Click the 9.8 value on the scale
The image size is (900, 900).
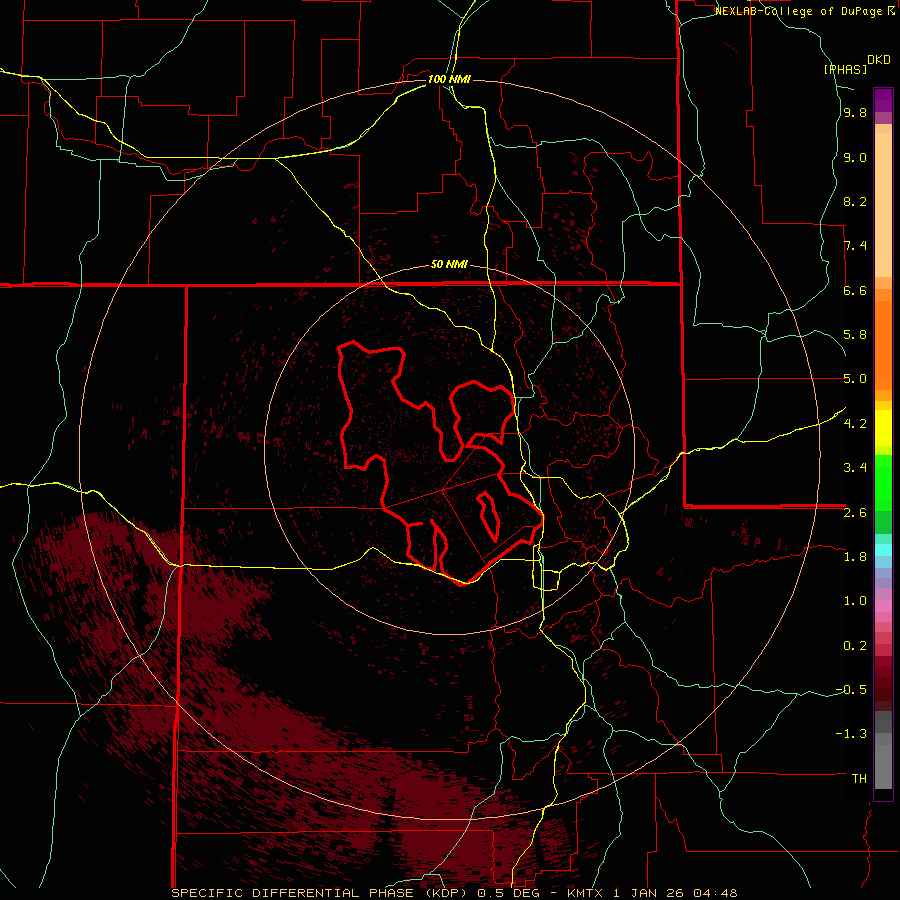(855, 113)
